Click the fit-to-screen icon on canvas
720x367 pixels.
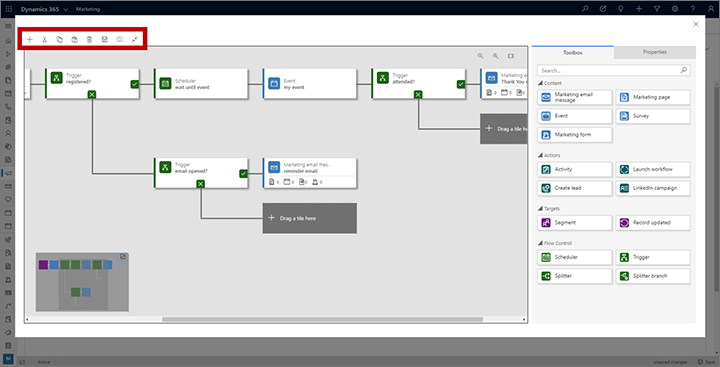[511, 56]
